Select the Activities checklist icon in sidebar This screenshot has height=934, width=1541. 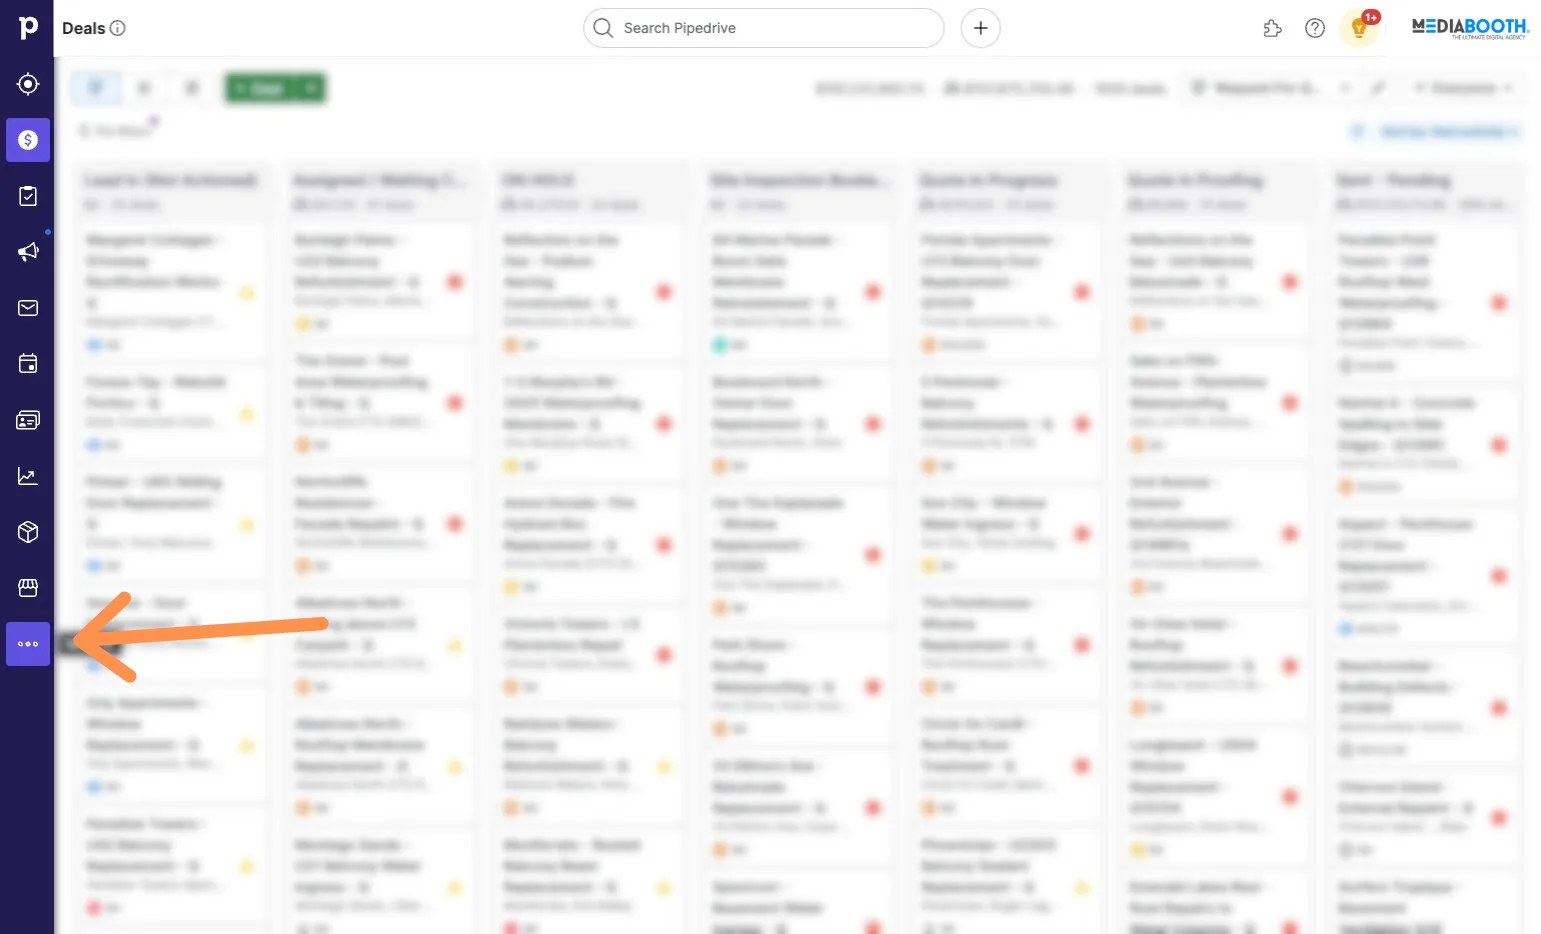click(27, 196)
